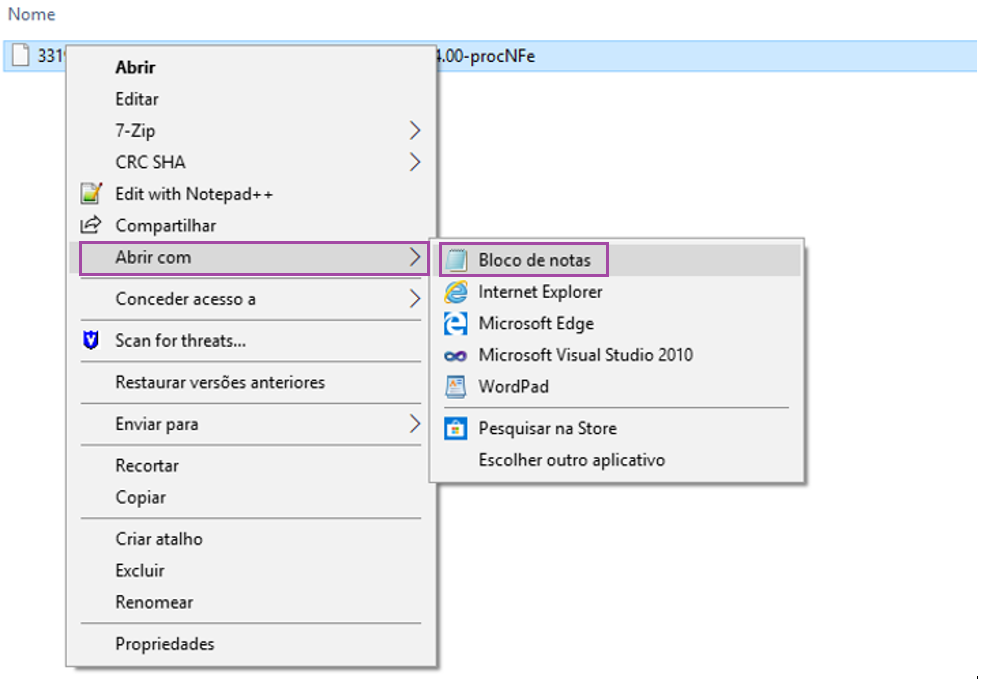The image size is (984, 679).
Task: Click the Store bag icon in submenu
Action: click(456, 428)
